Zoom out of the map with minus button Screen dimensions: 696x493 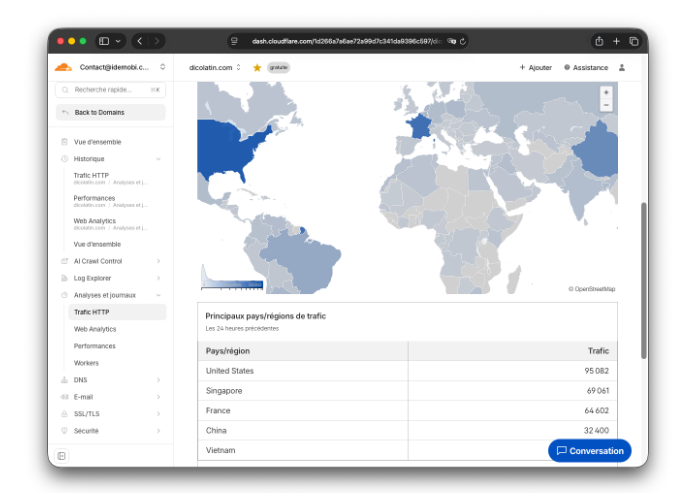tap(606, 105)
